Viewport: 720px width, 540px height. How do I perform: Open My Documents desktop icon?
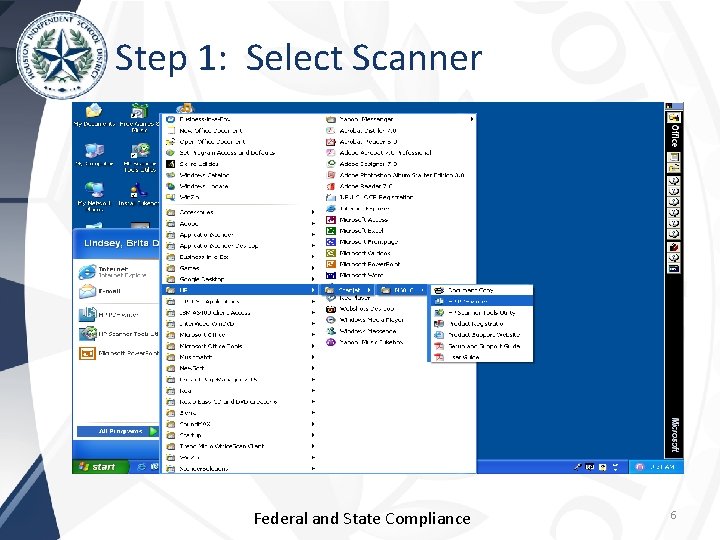click(x=94, y=115)
